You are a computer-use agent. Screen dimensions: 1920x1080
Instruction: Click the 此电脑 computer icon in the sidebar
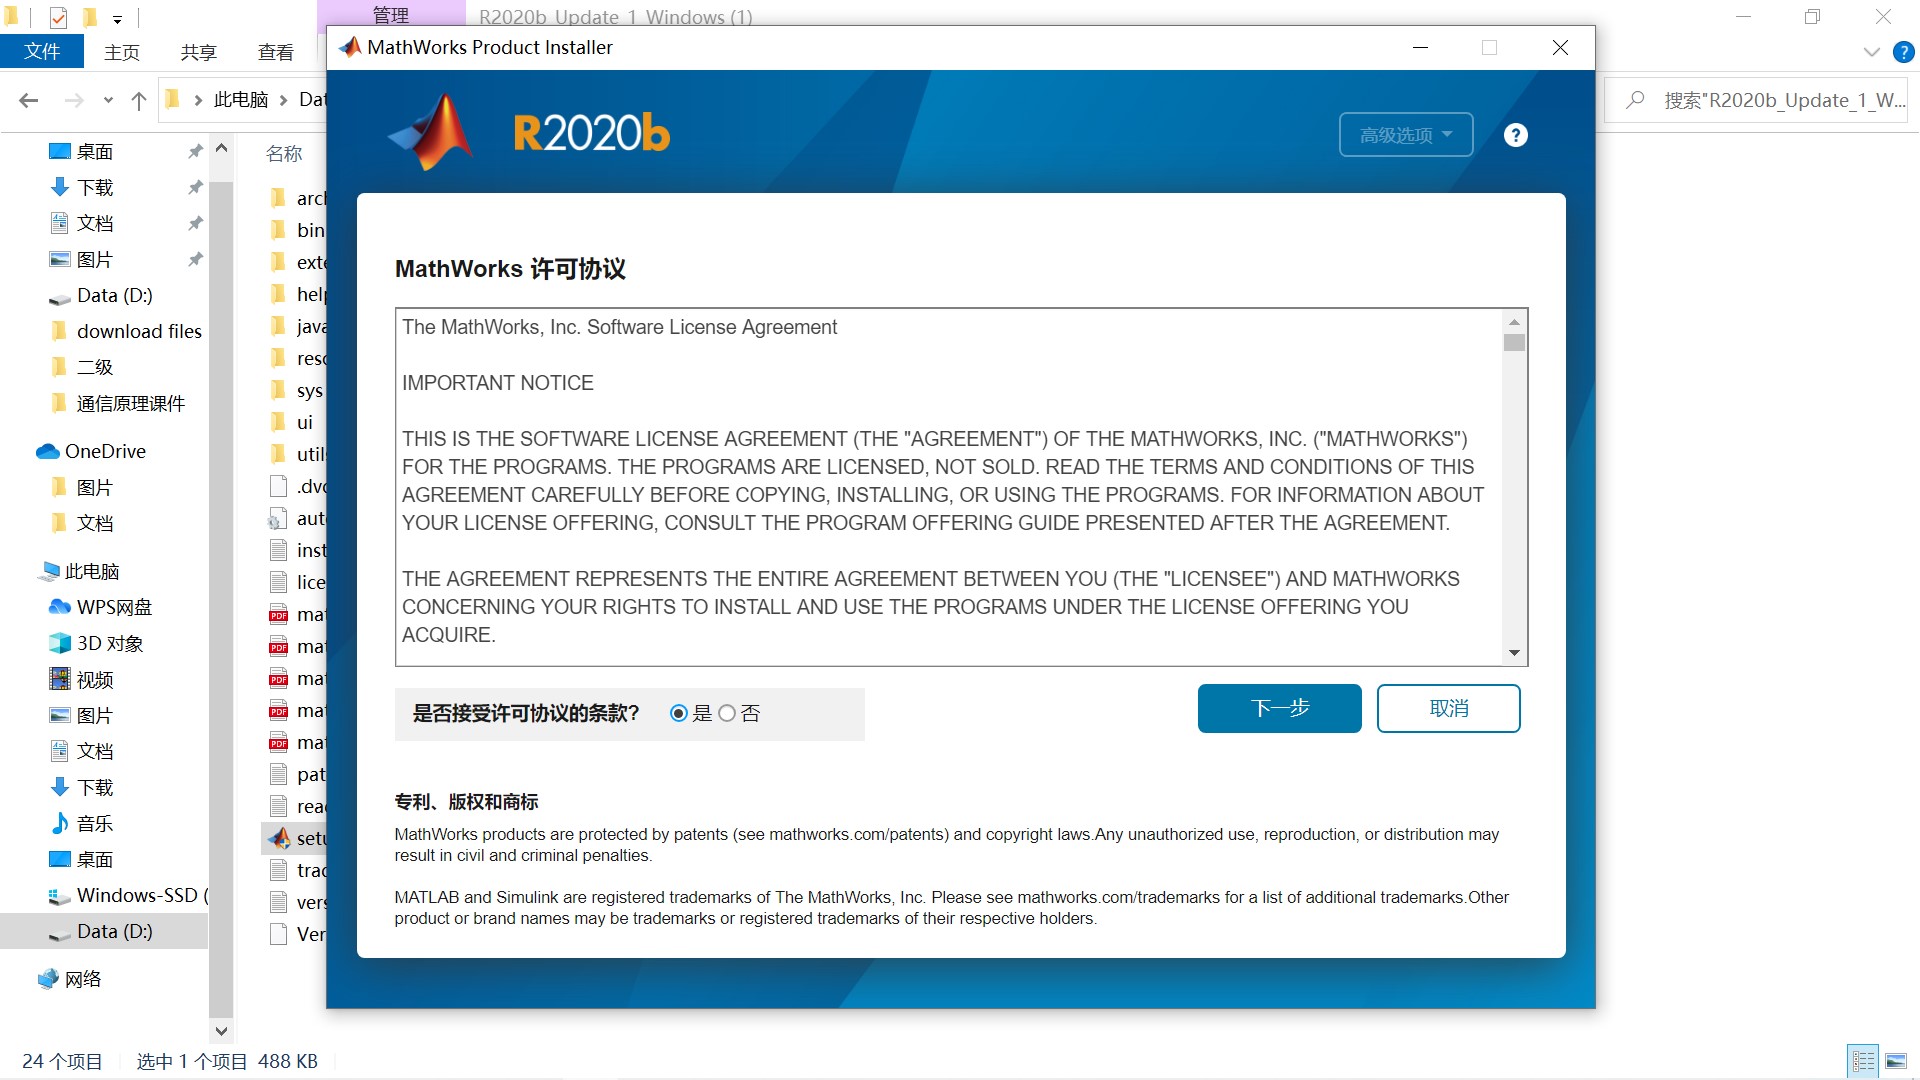(48, 571)
